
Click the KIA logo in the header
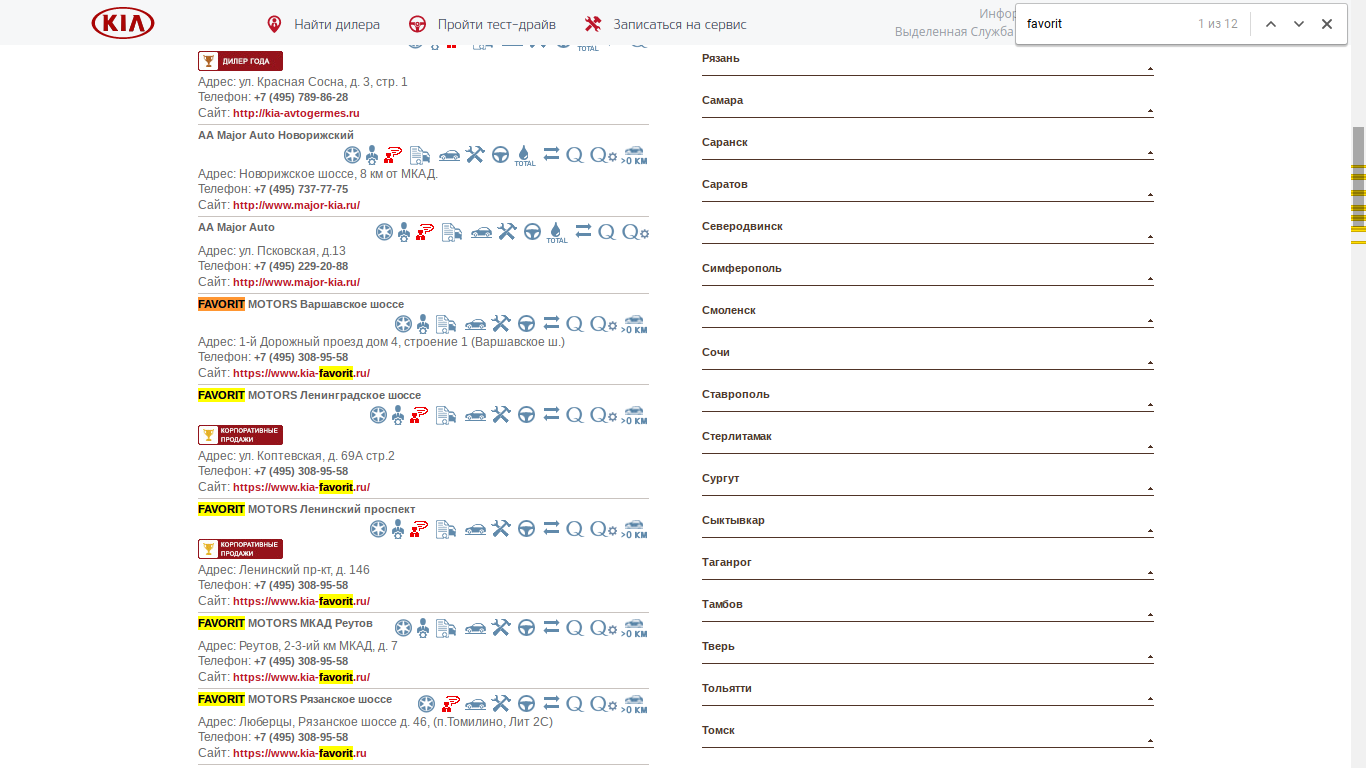123,23
